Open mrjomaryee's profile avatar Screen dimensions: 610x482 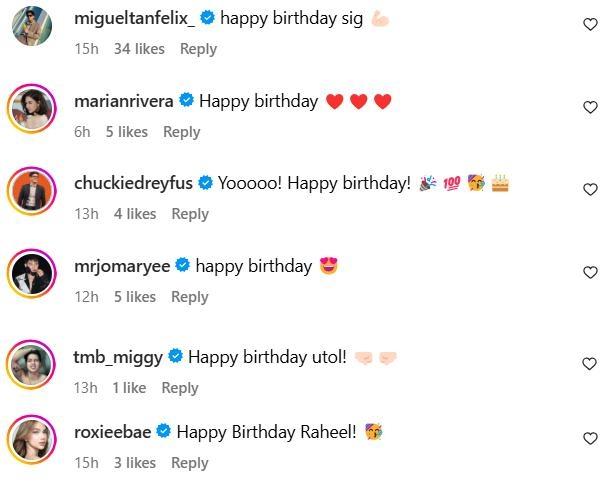pyautogui.click(x=32, y=273)
